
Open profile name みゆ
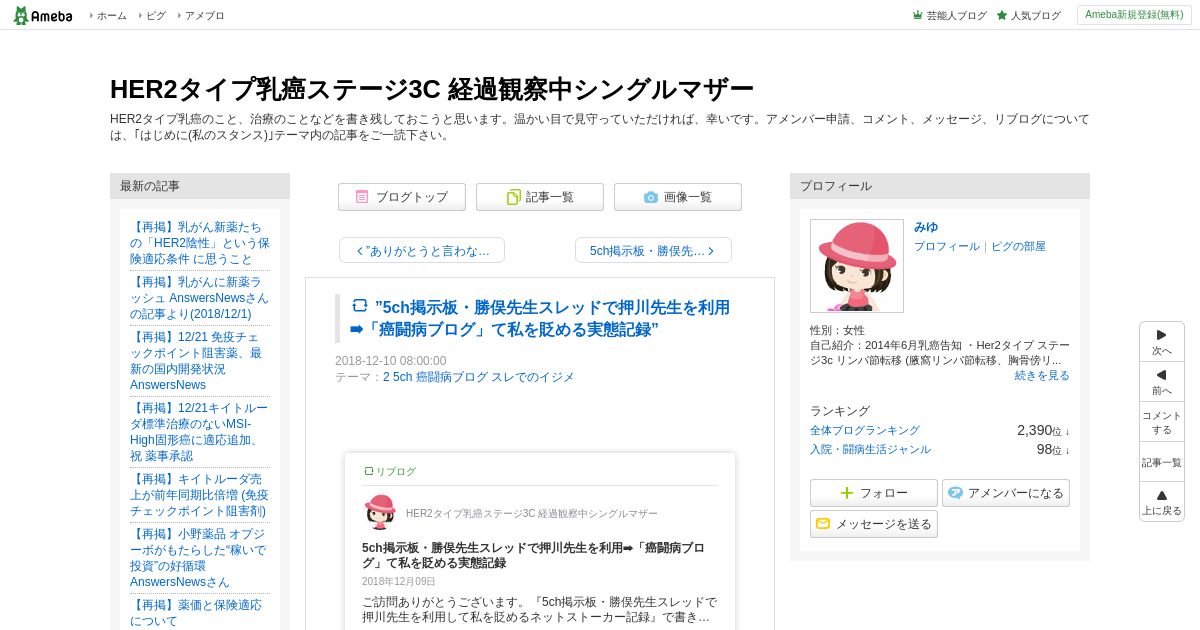pos(926,227)
